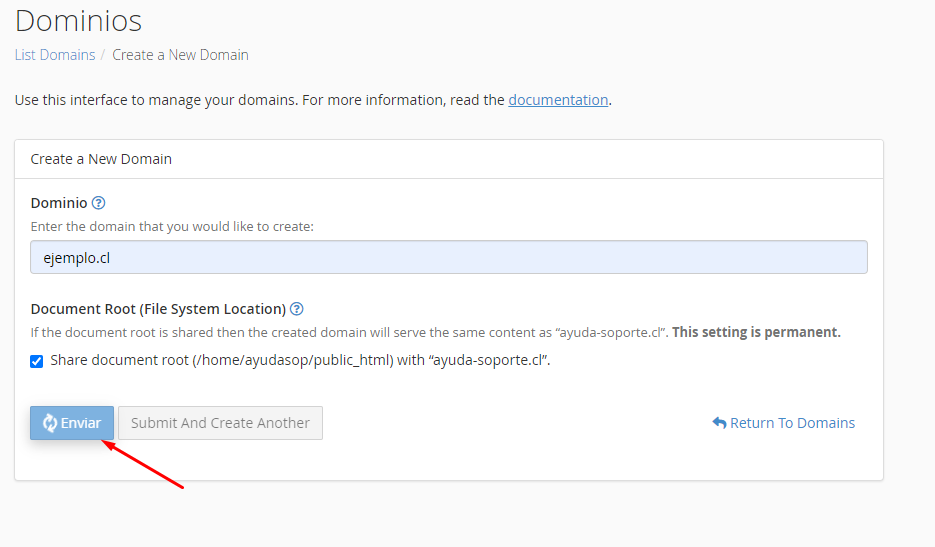Select the Create a New Domain breadcrumb
Viewport: 935px width, 547px height.
tap(180, 55)
